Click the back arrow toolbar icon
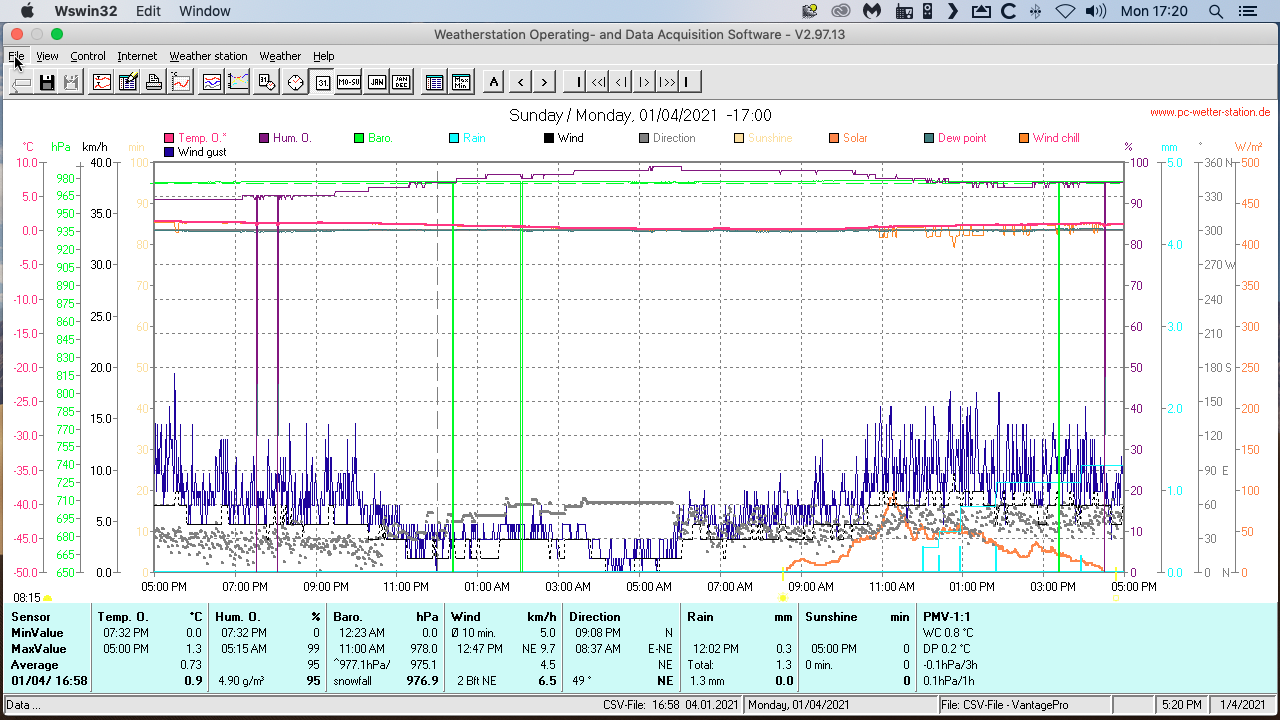This screenshot has height=720, width=1280. [x=21, y=82]
